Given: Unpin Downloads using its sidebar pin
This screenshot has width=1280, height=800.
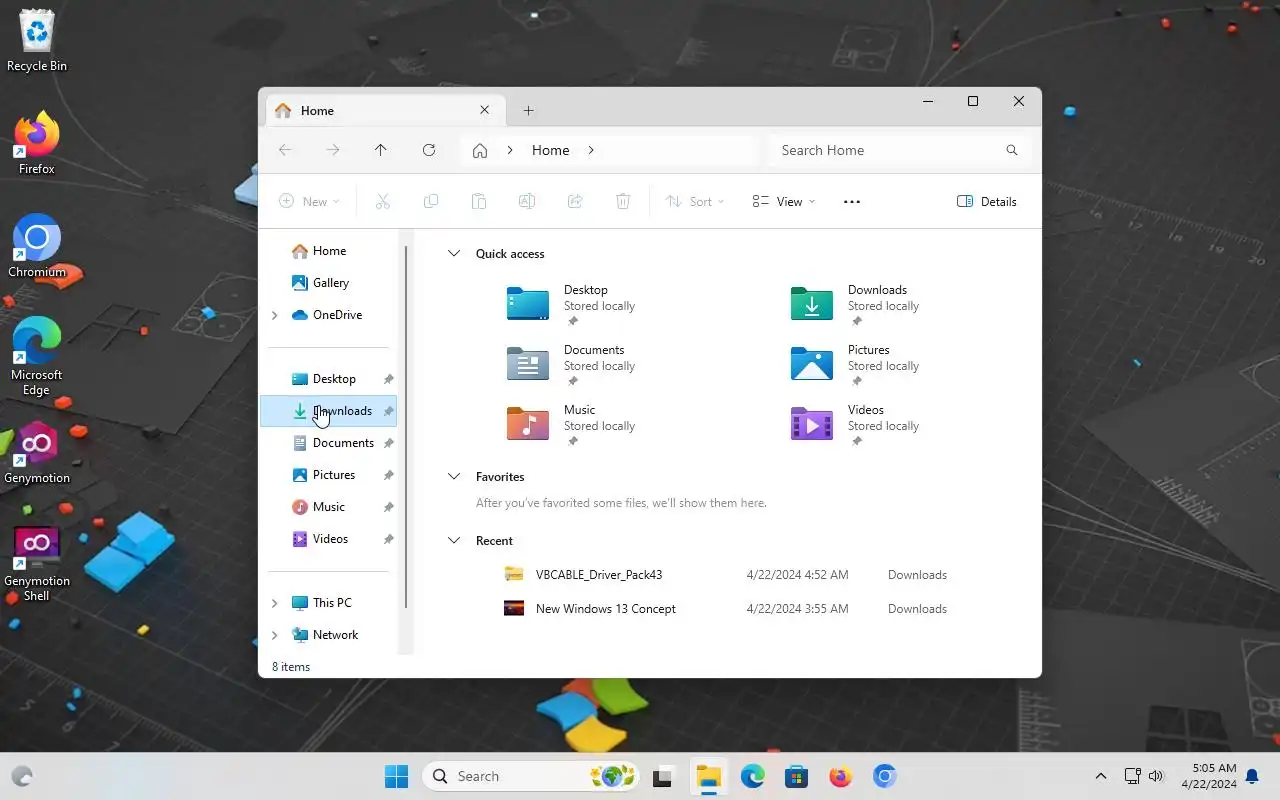Looking at the screenshot, I should [x=388, y=411].
